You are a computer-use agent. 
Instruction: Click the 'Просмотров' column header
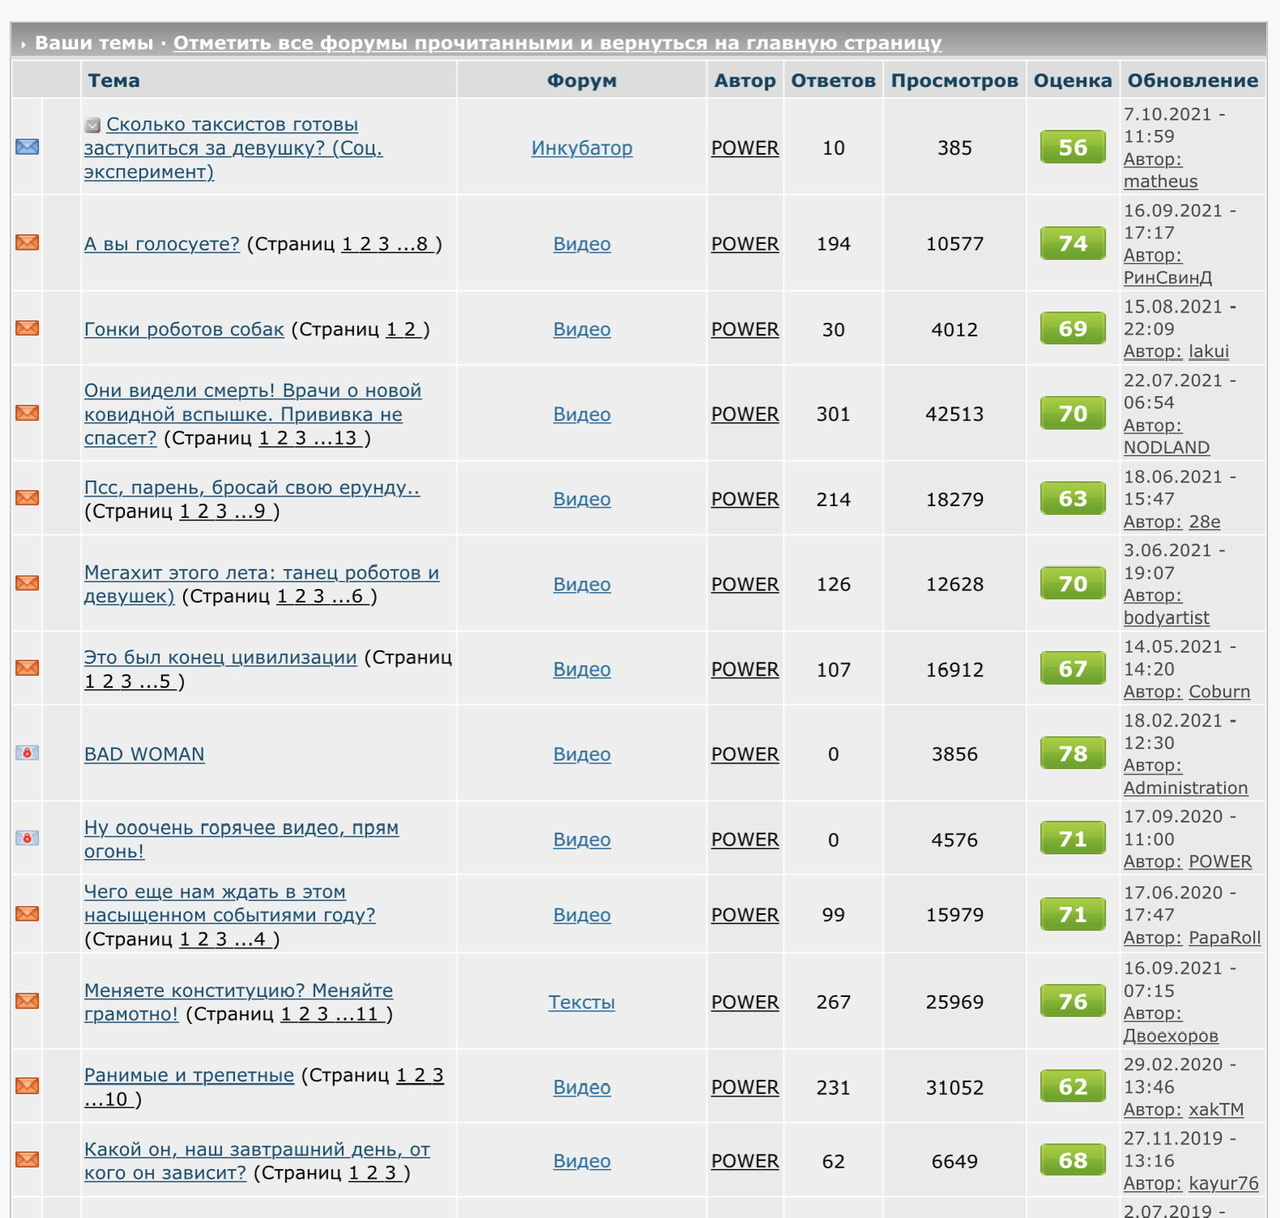tap(955, 81)
